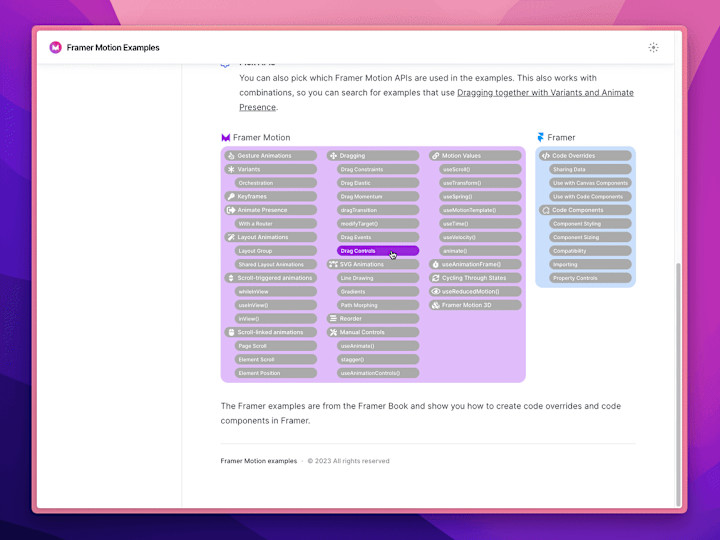Click the key icon on Keyframes

pyautogui.click(x=231, y=197)
